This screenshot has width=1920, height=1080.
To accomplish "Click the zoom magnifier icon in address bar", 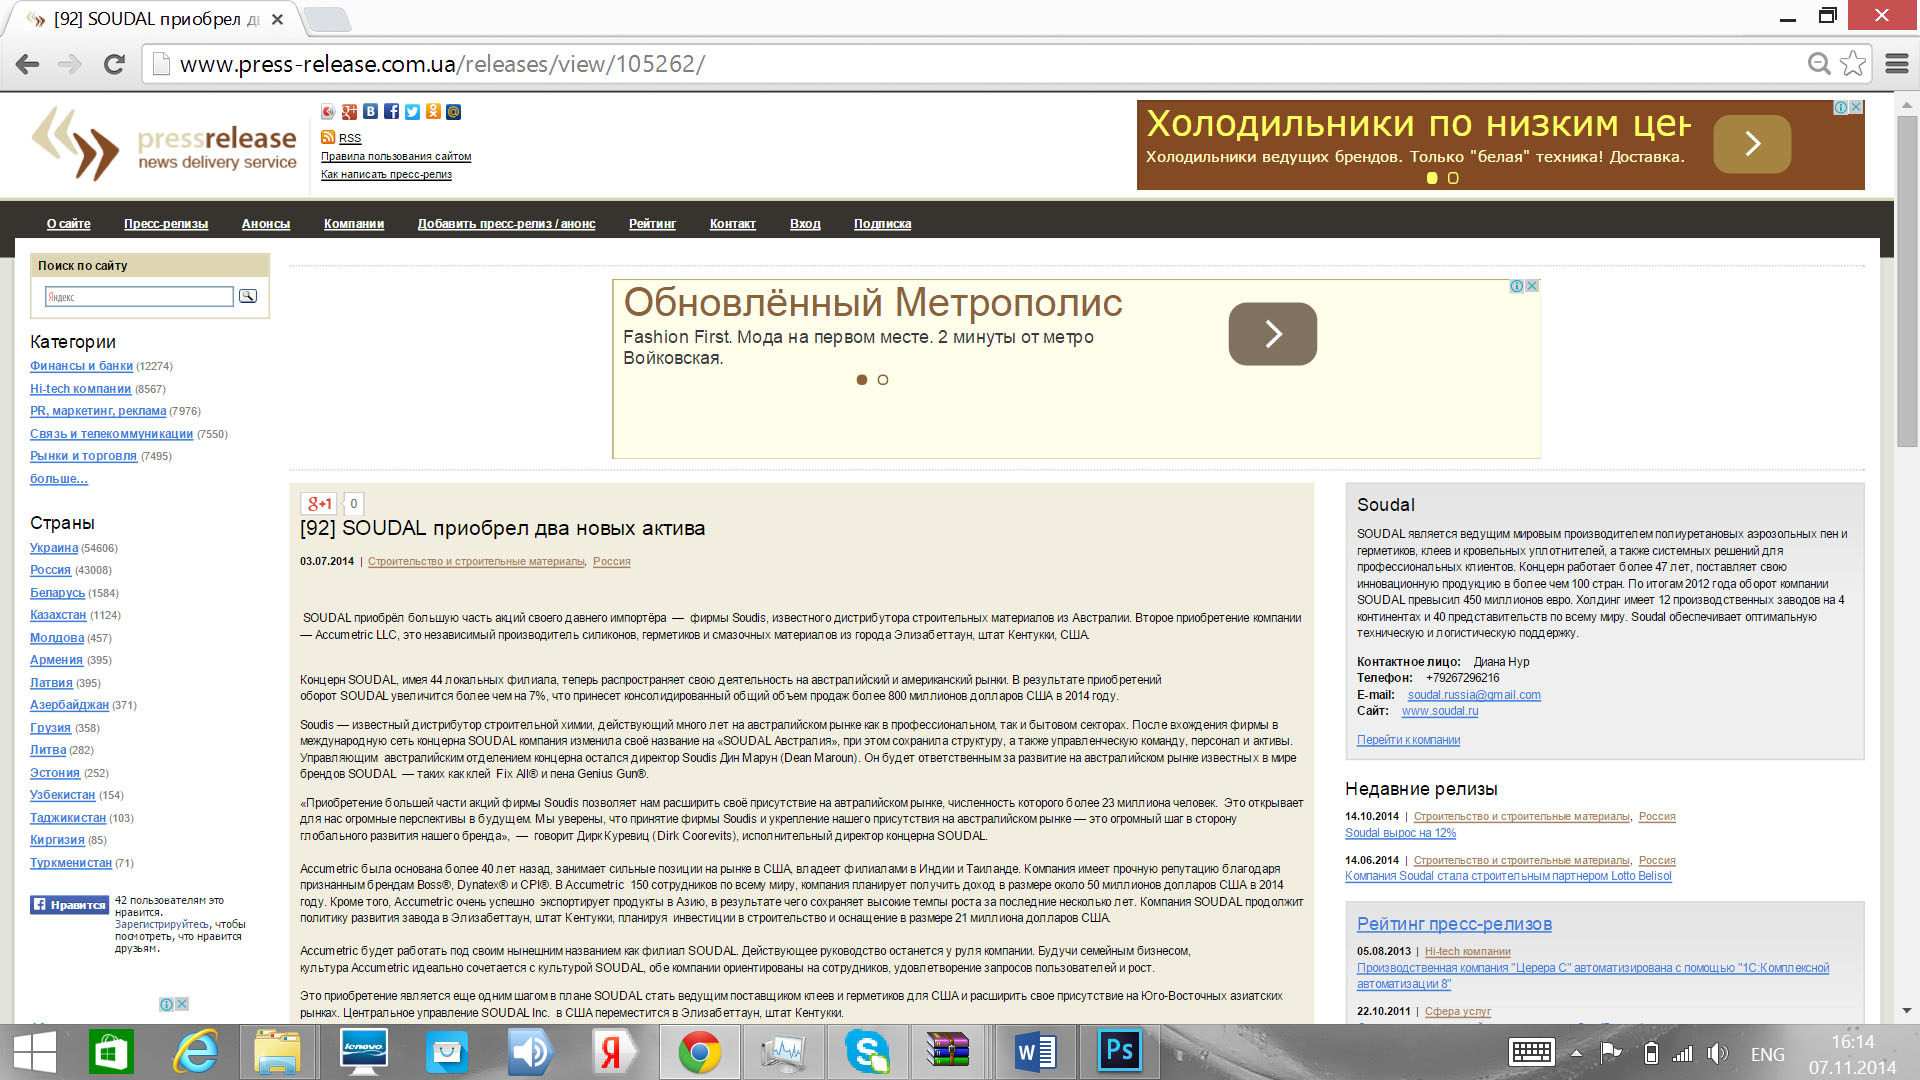I will point(1819,64).
